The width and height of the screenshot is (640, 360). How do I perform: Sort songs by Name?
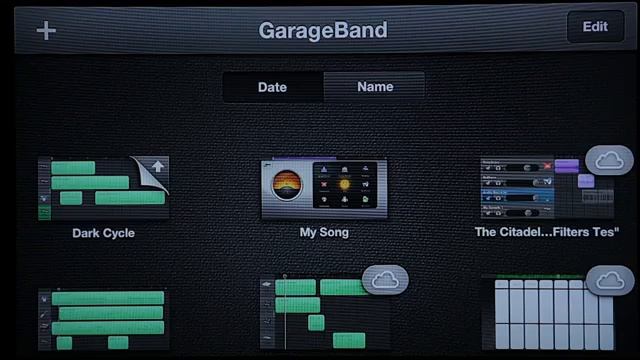click(374, 87)
